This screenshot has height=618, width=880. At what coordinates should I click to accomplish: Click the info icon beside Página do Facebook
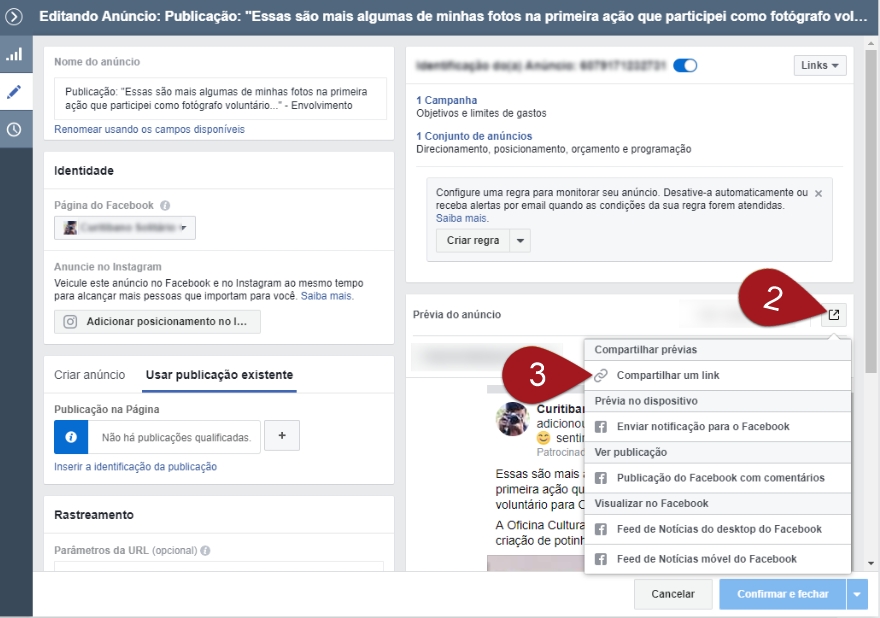tap(165, 205)
